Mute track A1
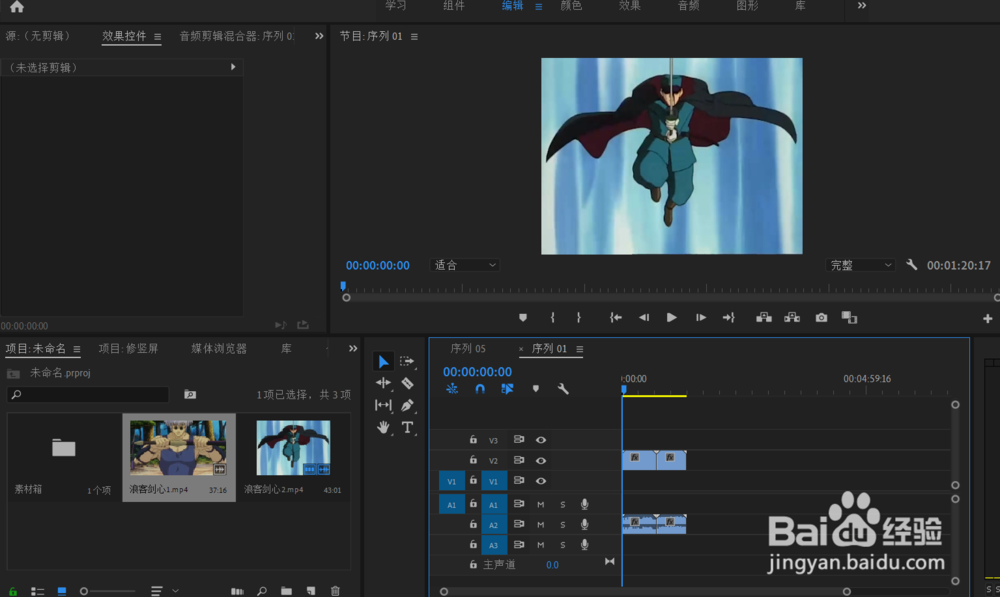 (540, 505)
